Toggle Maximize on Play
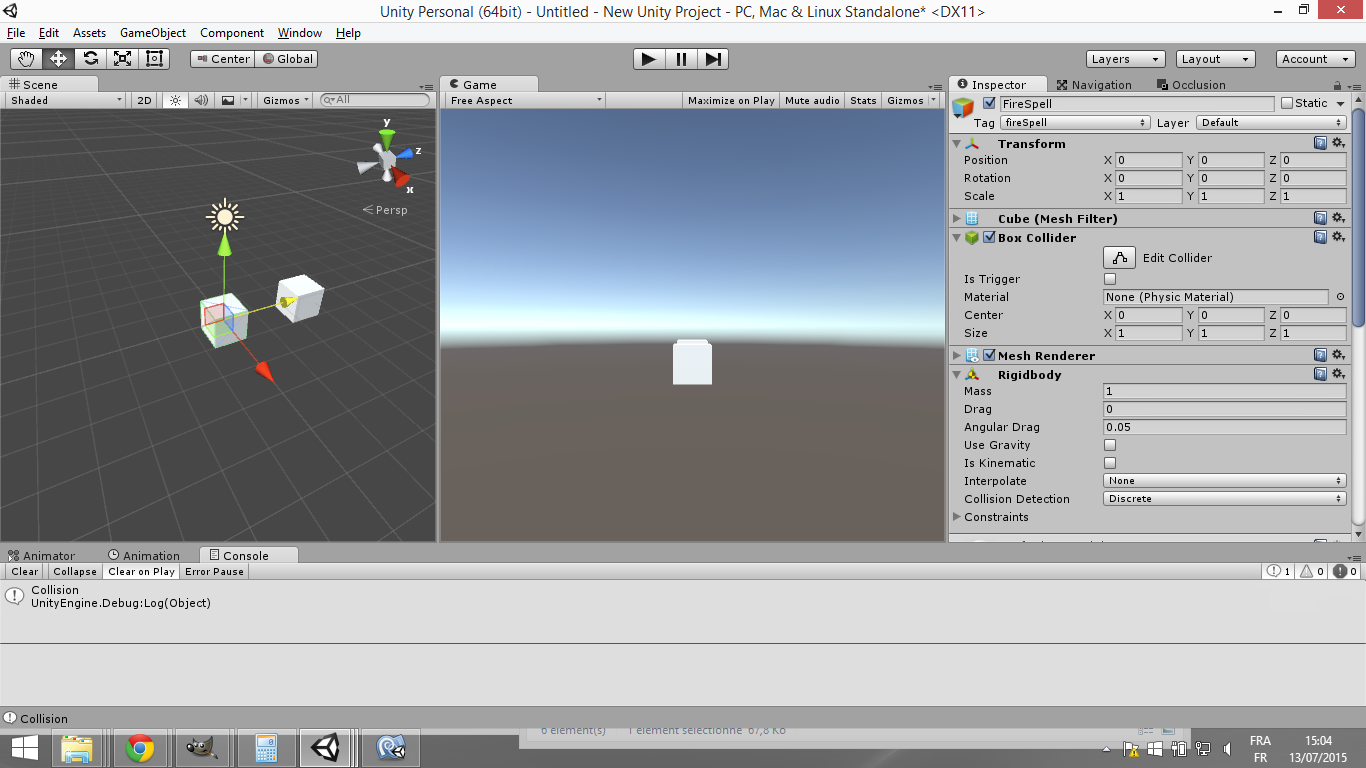The height and width of the screenshot is (768, 1366). click(731, 100)
